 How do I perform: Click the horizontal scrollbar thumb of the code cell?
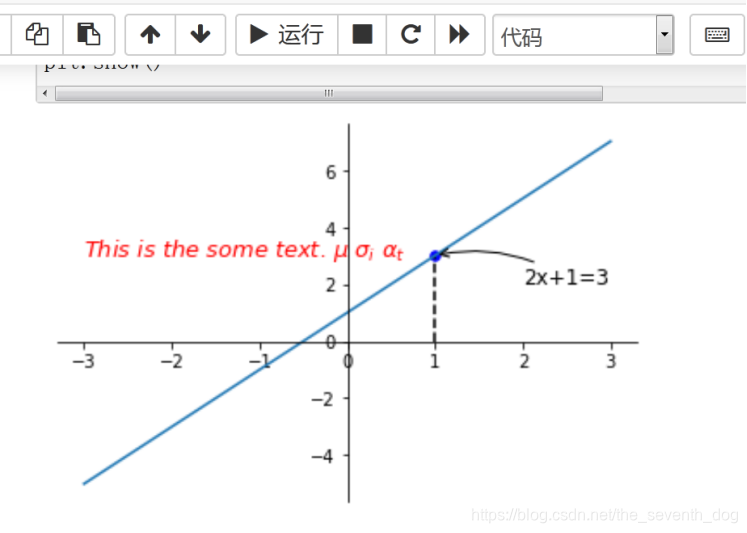[x=329, y=93]
